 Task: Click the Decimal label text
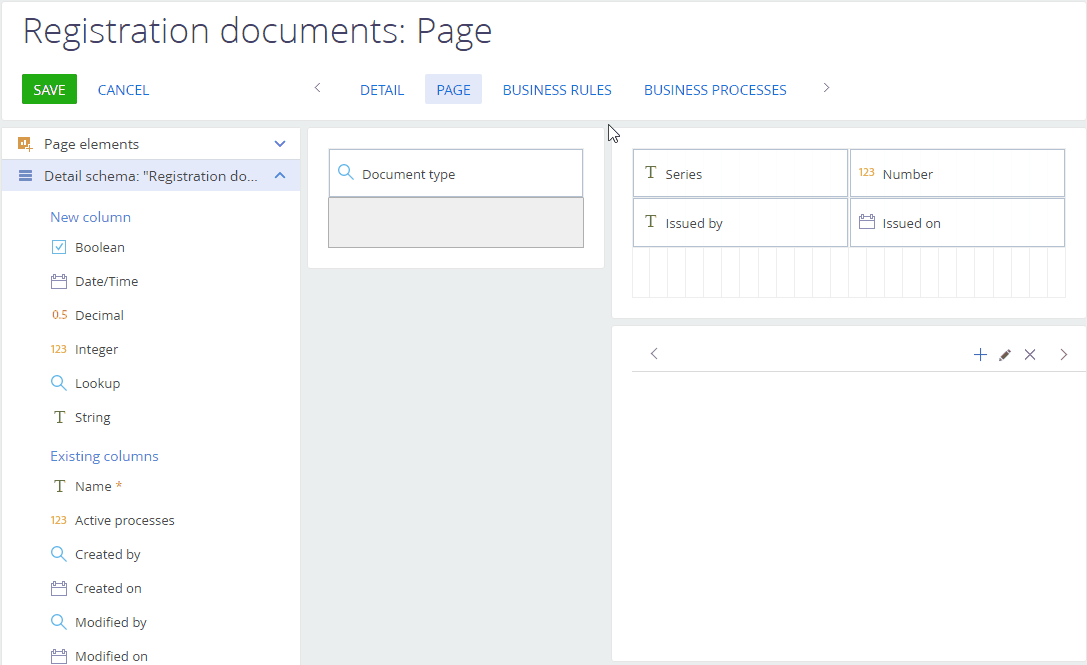point(99,316)
